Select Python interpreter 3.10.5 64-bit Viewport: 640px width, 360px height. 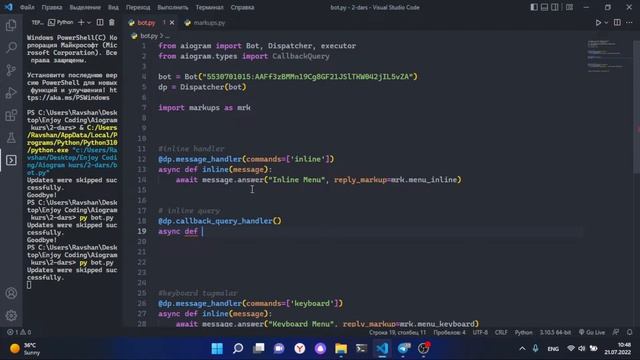point(555,332)
